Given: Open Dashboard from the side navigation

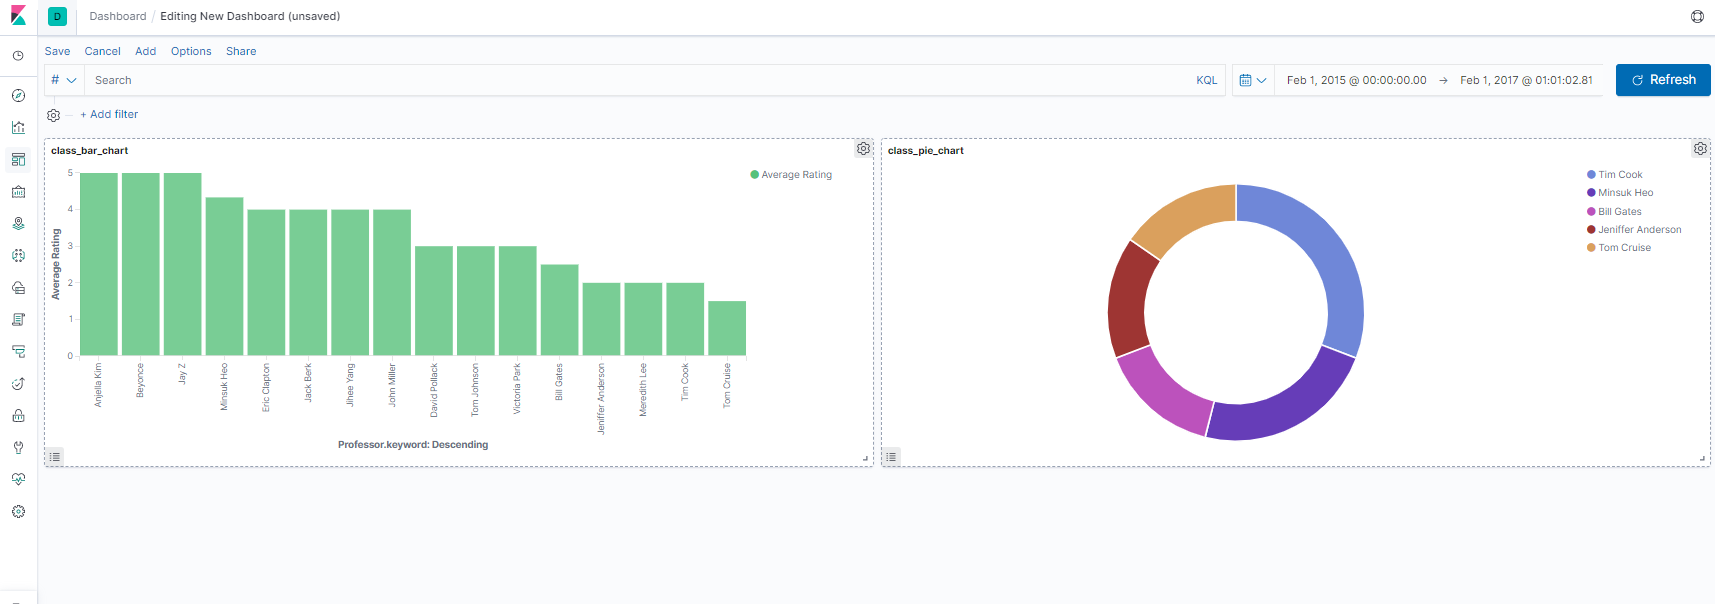Looking at the screenshot, I should (18, 160).
